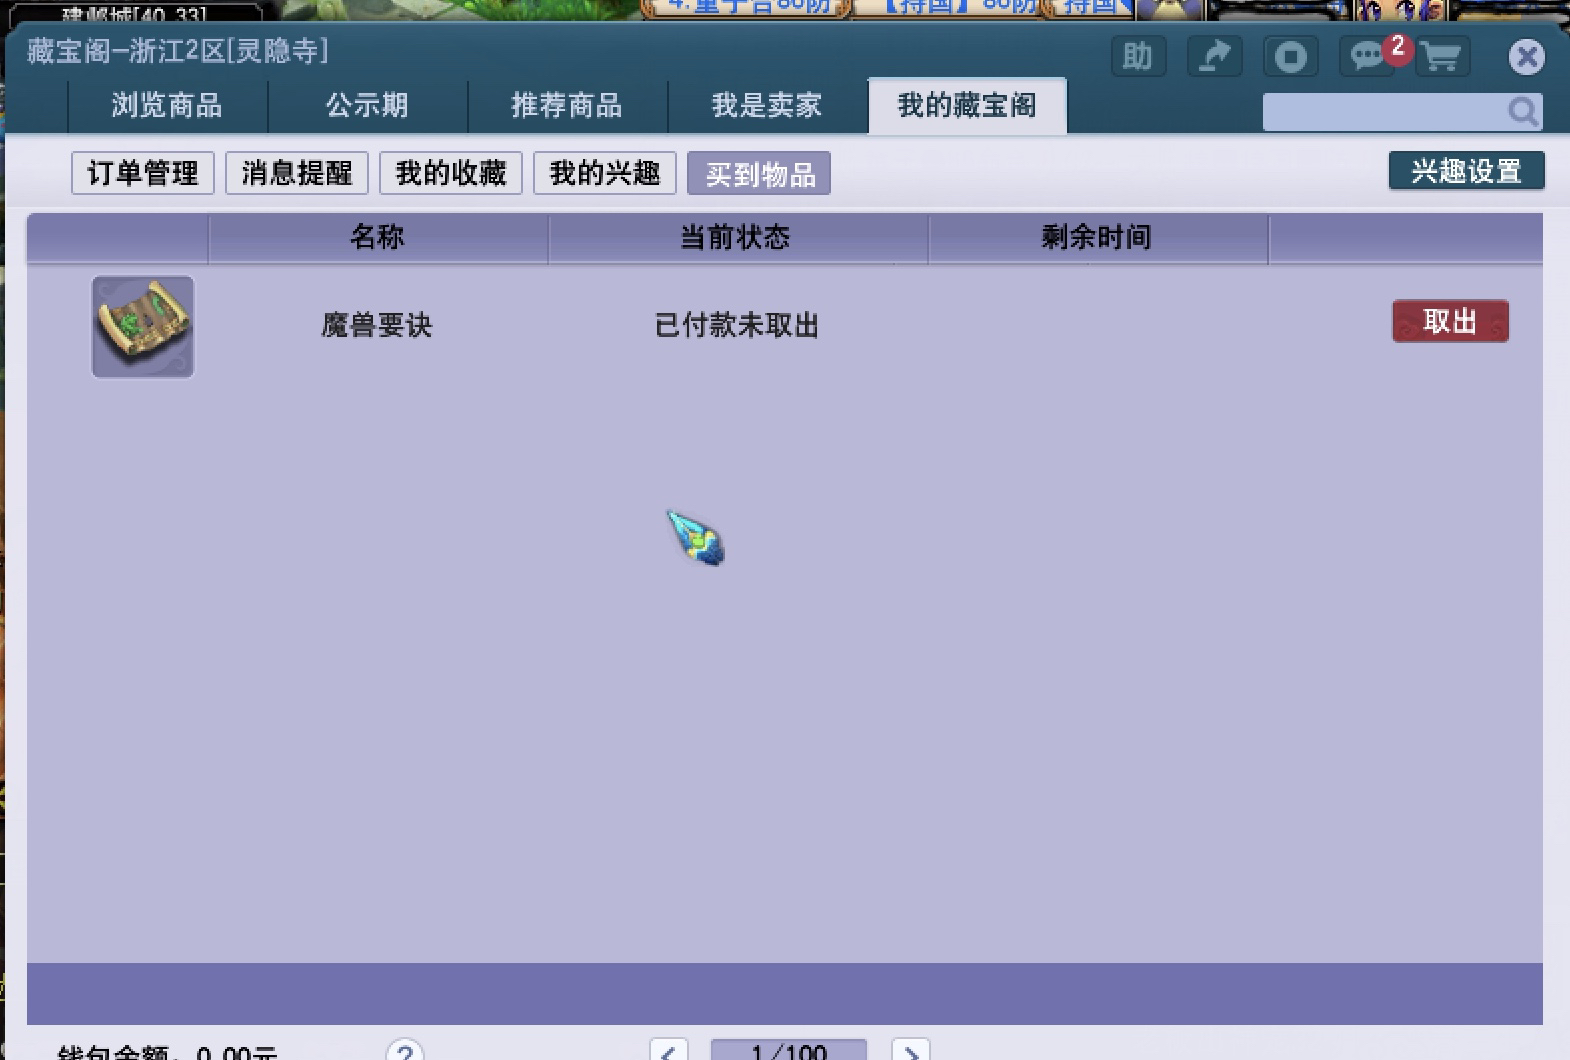This screenshot has height=1060, width=1570.
Task: Click the share arrow icon
Action: click(x=1214, y=57)
